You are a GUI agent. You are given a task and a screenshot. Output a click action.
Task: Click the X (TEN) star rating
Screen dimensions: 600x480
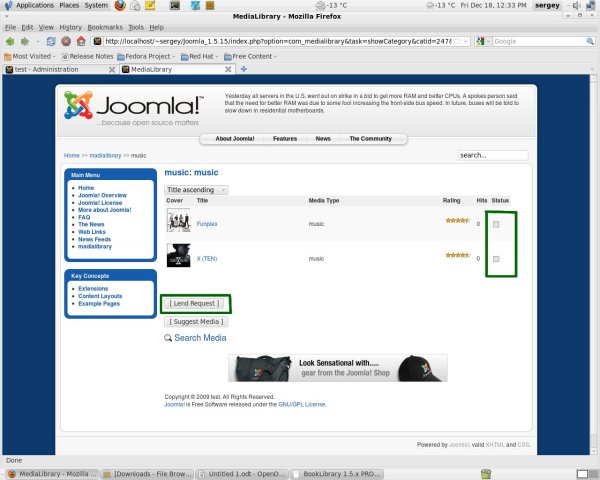pyautogui.click(x=457, y=255)
